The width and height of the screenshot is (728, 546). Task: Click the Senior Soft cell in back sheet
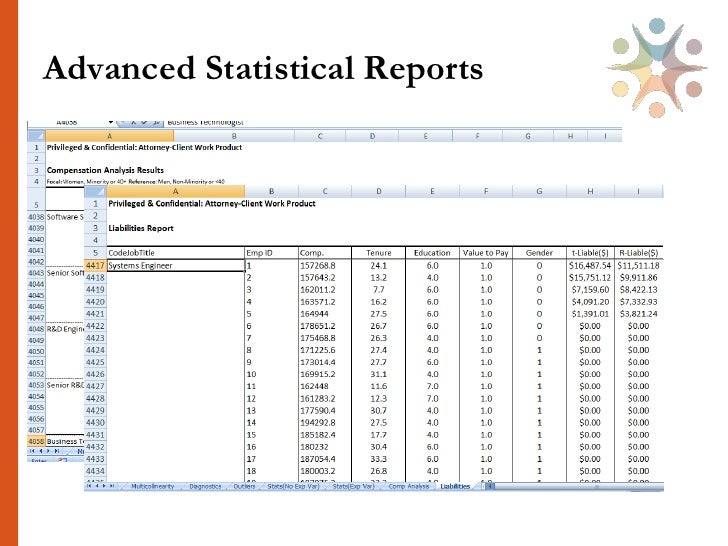pos(65,273)
